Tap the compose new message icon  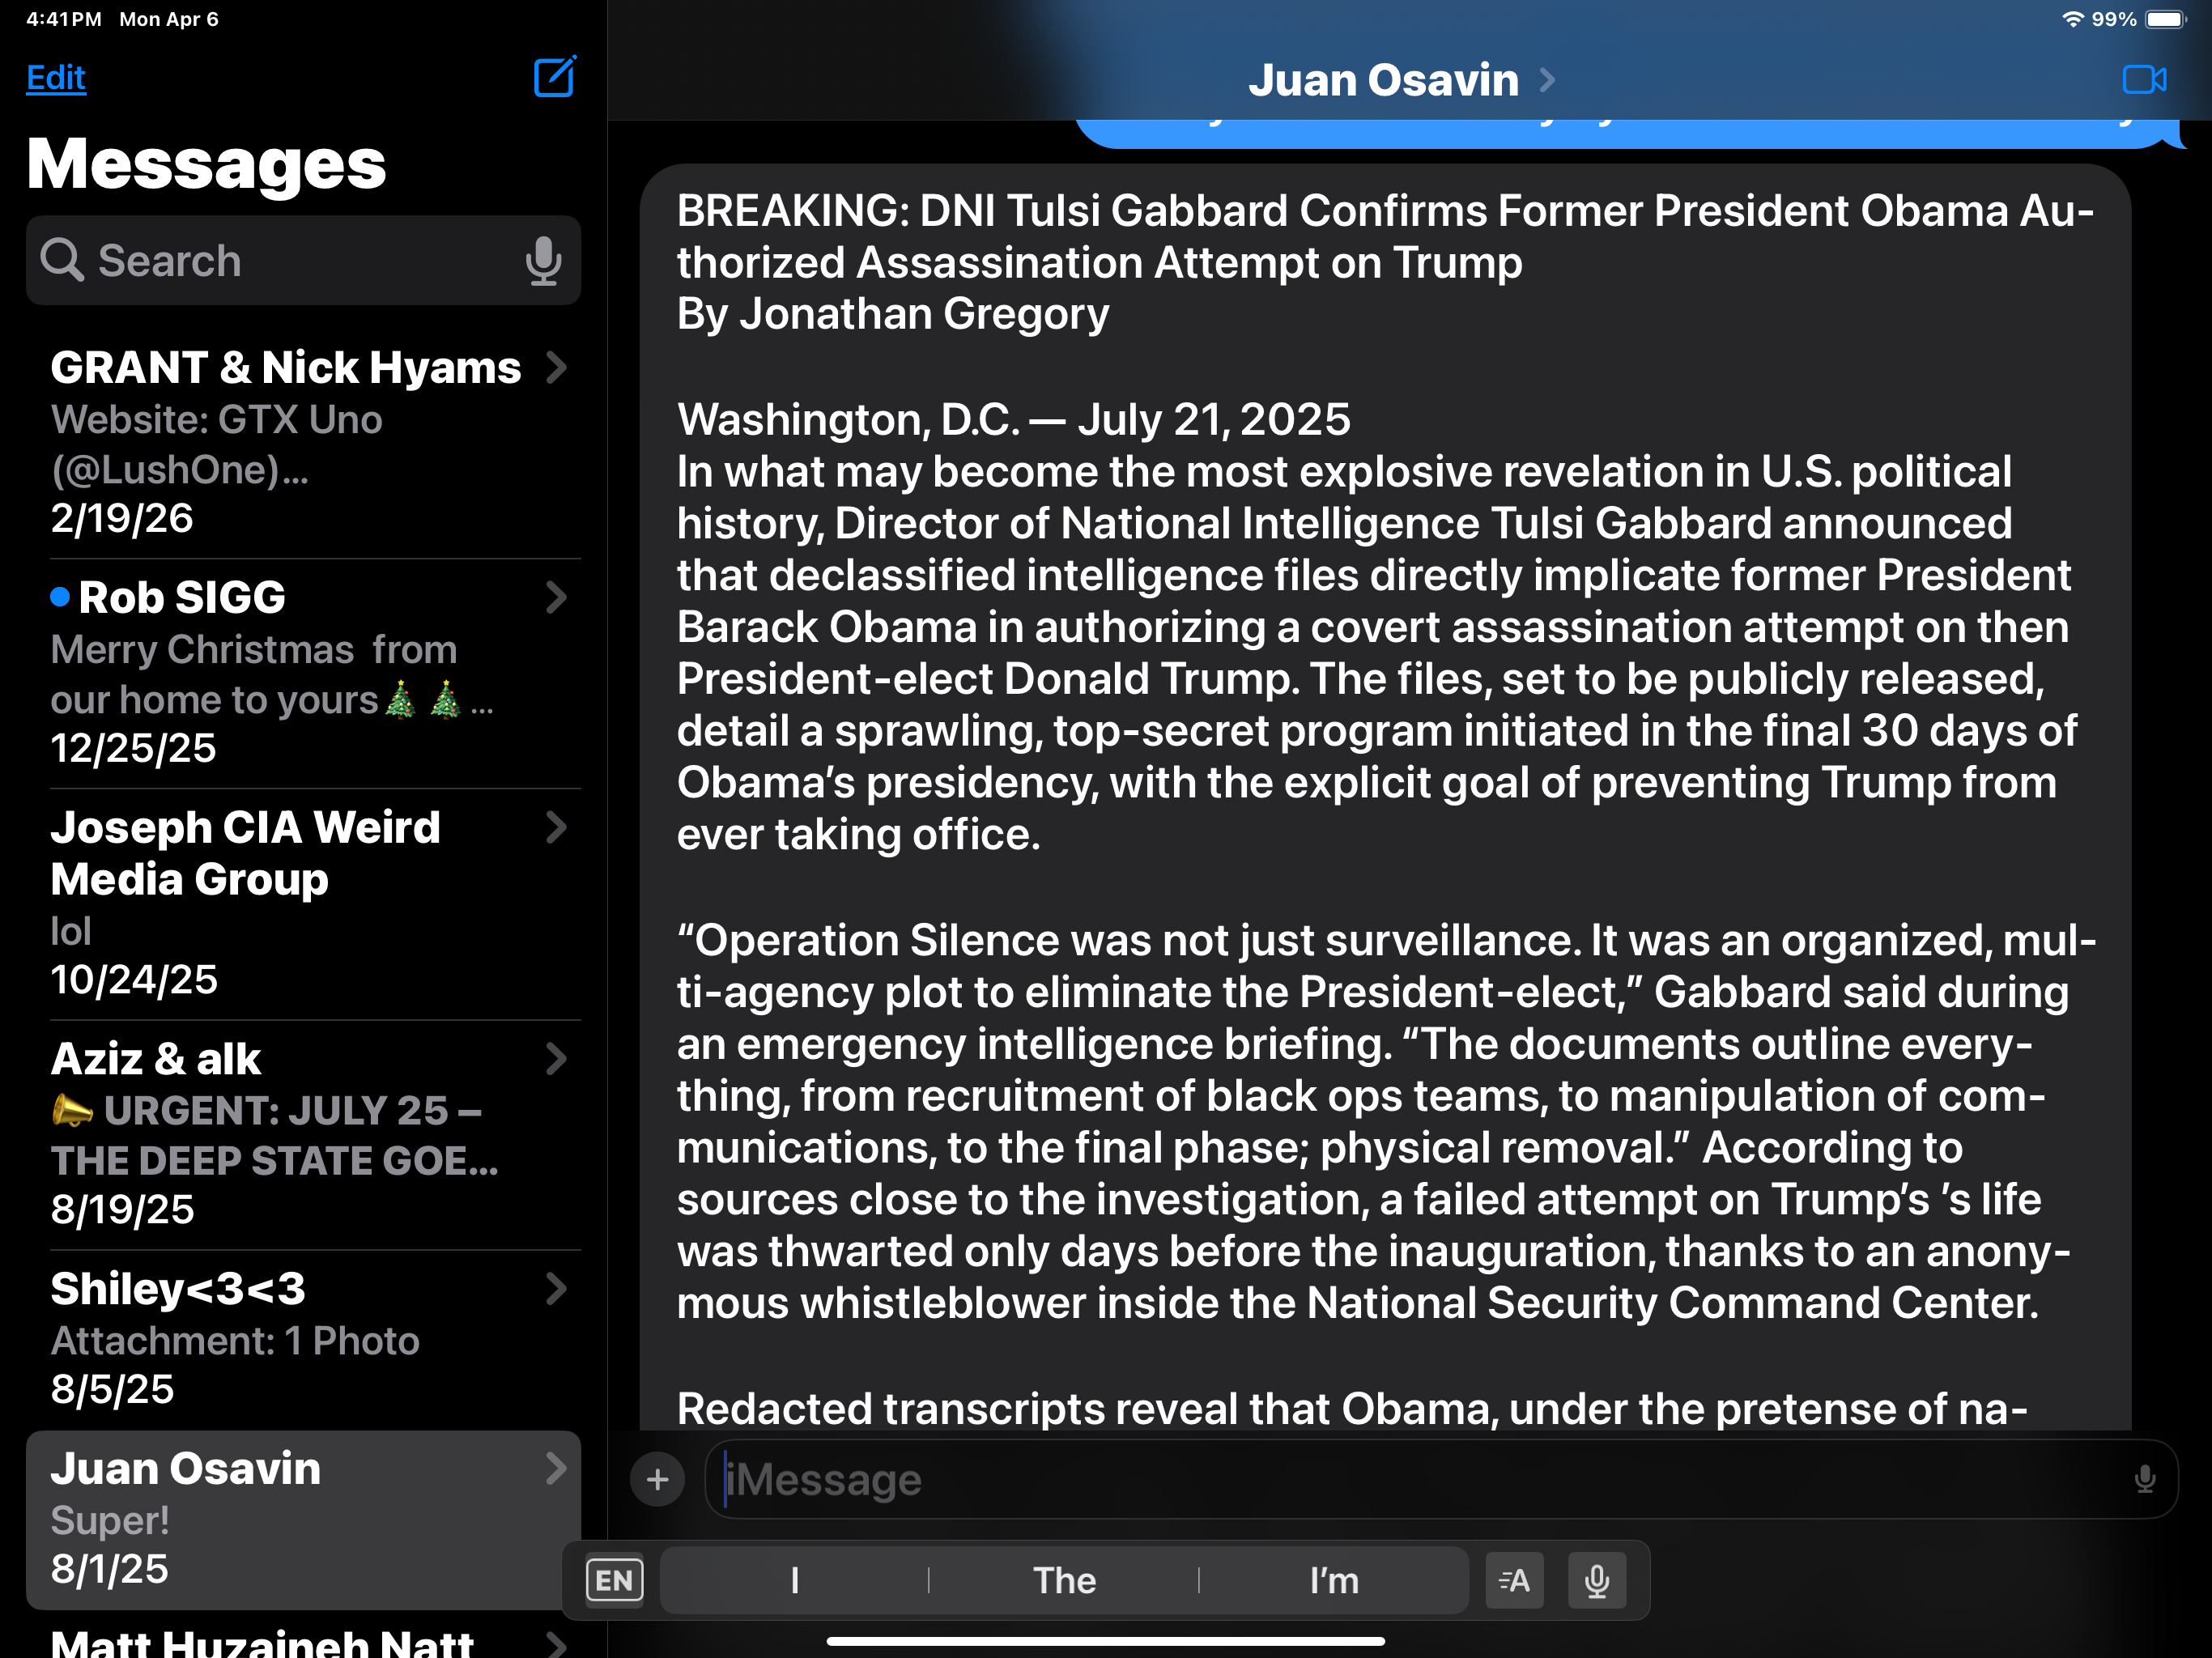point(554,77)
